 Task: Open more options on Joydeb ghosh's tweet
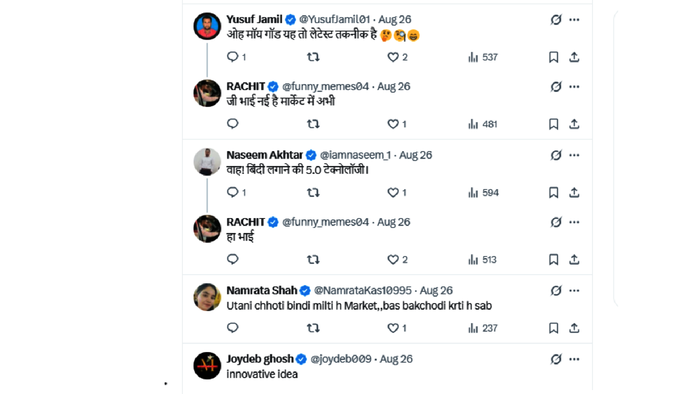(x=574, y=359)
